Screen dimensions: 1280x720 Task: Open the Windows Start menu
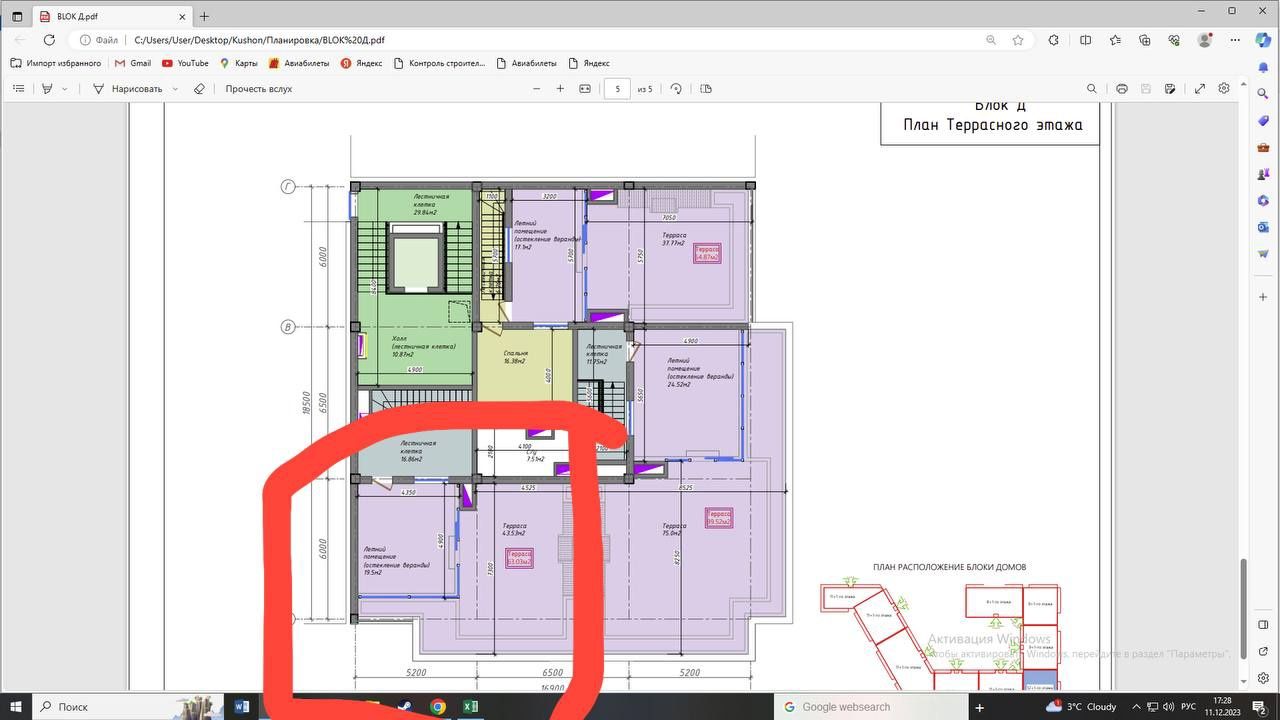pos(16,706)
